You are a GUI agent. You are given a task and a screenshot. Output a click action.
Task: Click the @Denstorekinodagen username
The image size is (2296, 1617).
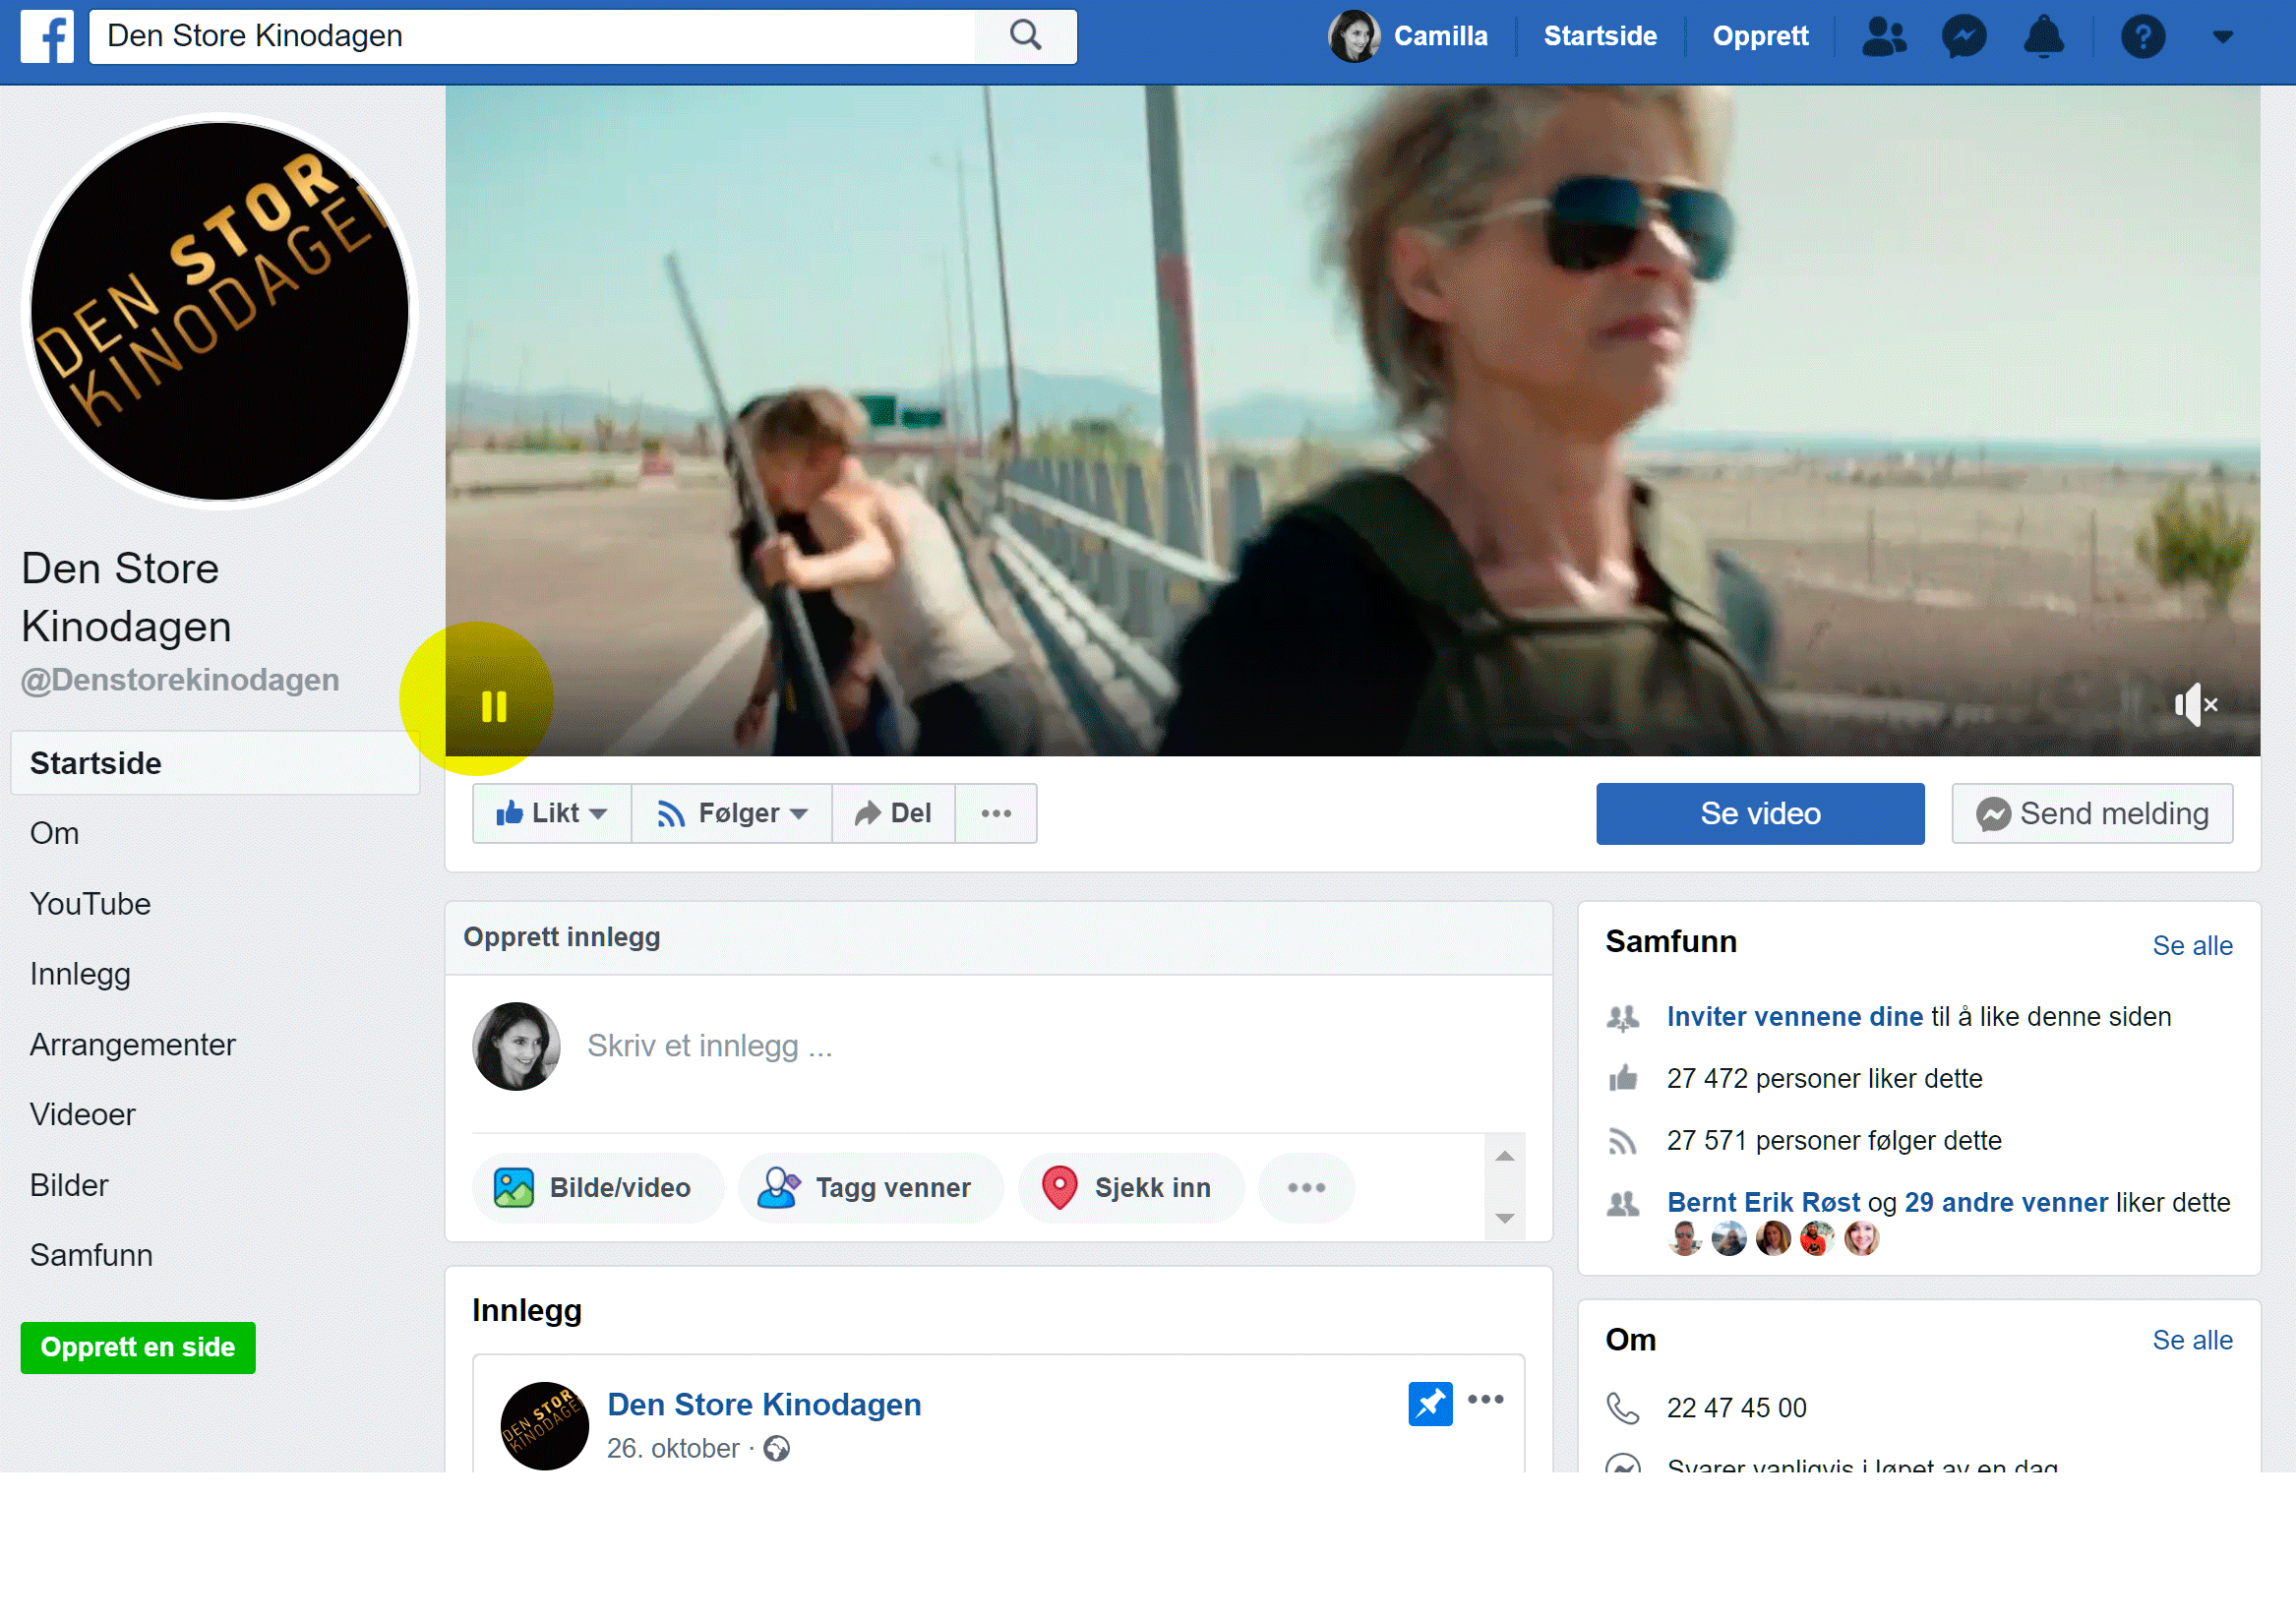pos(180,679)
